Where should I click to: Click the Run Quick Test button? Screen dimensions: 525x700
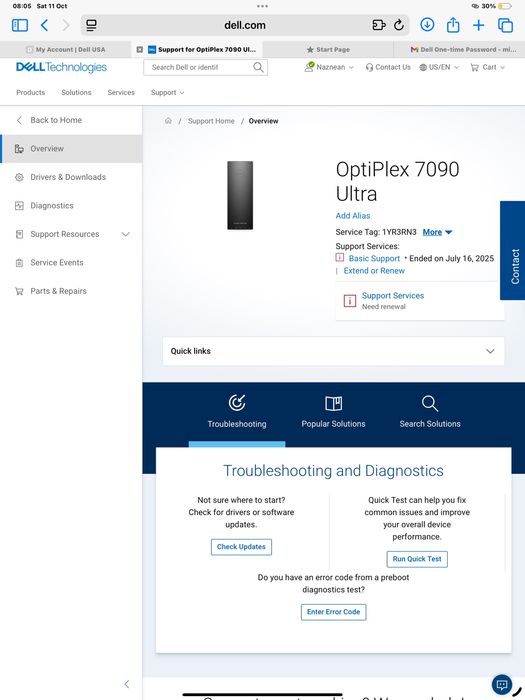click(x=417, y=559)
